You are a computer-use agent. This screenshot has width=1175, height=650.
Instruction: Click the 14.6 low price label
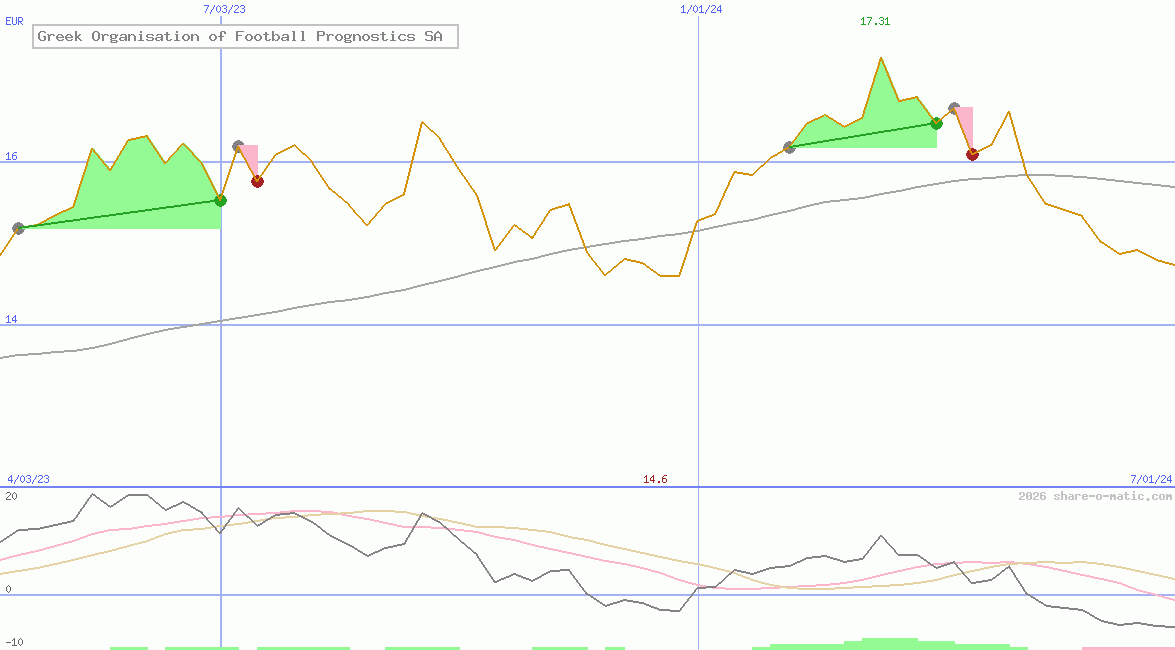[x=655, y=480]
